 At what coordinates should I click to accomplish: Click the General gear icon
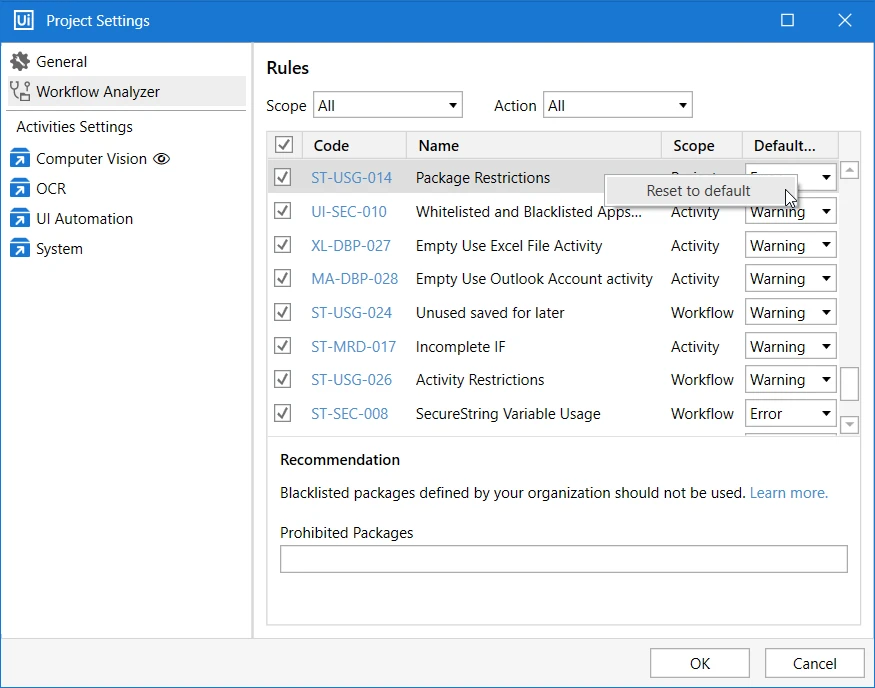pyautogui.click(x=20, y=61)
